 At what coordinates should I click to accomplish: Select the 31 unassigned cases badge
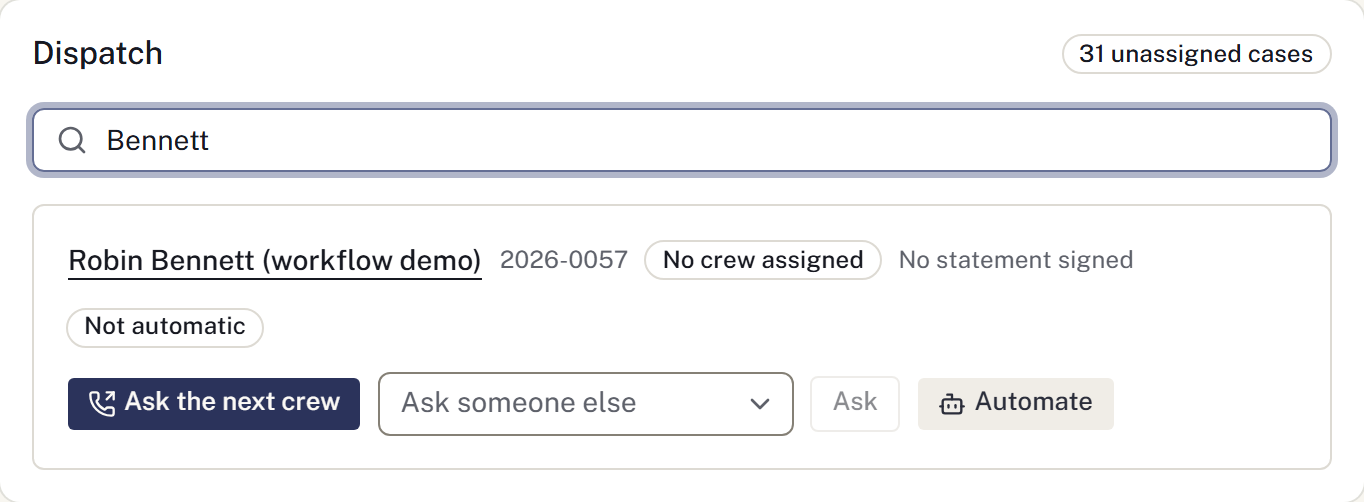coord(1196,54)
